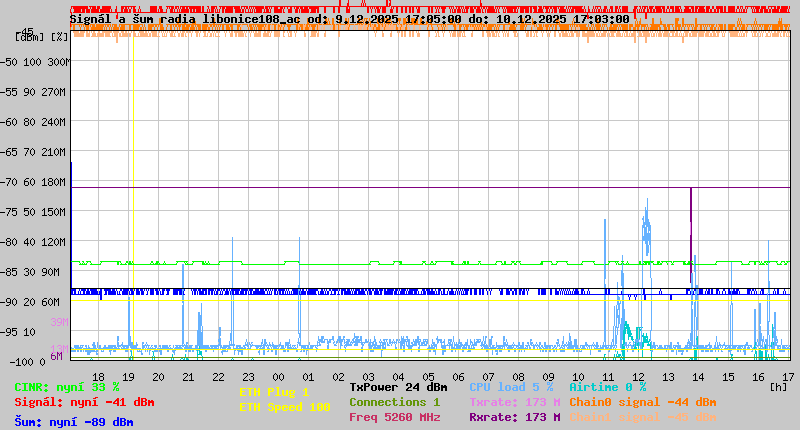The width and height of the screenshot is (800, 430).
Task: Click the '[dBm] [%]' axis unit header
Action: [42, 37]
